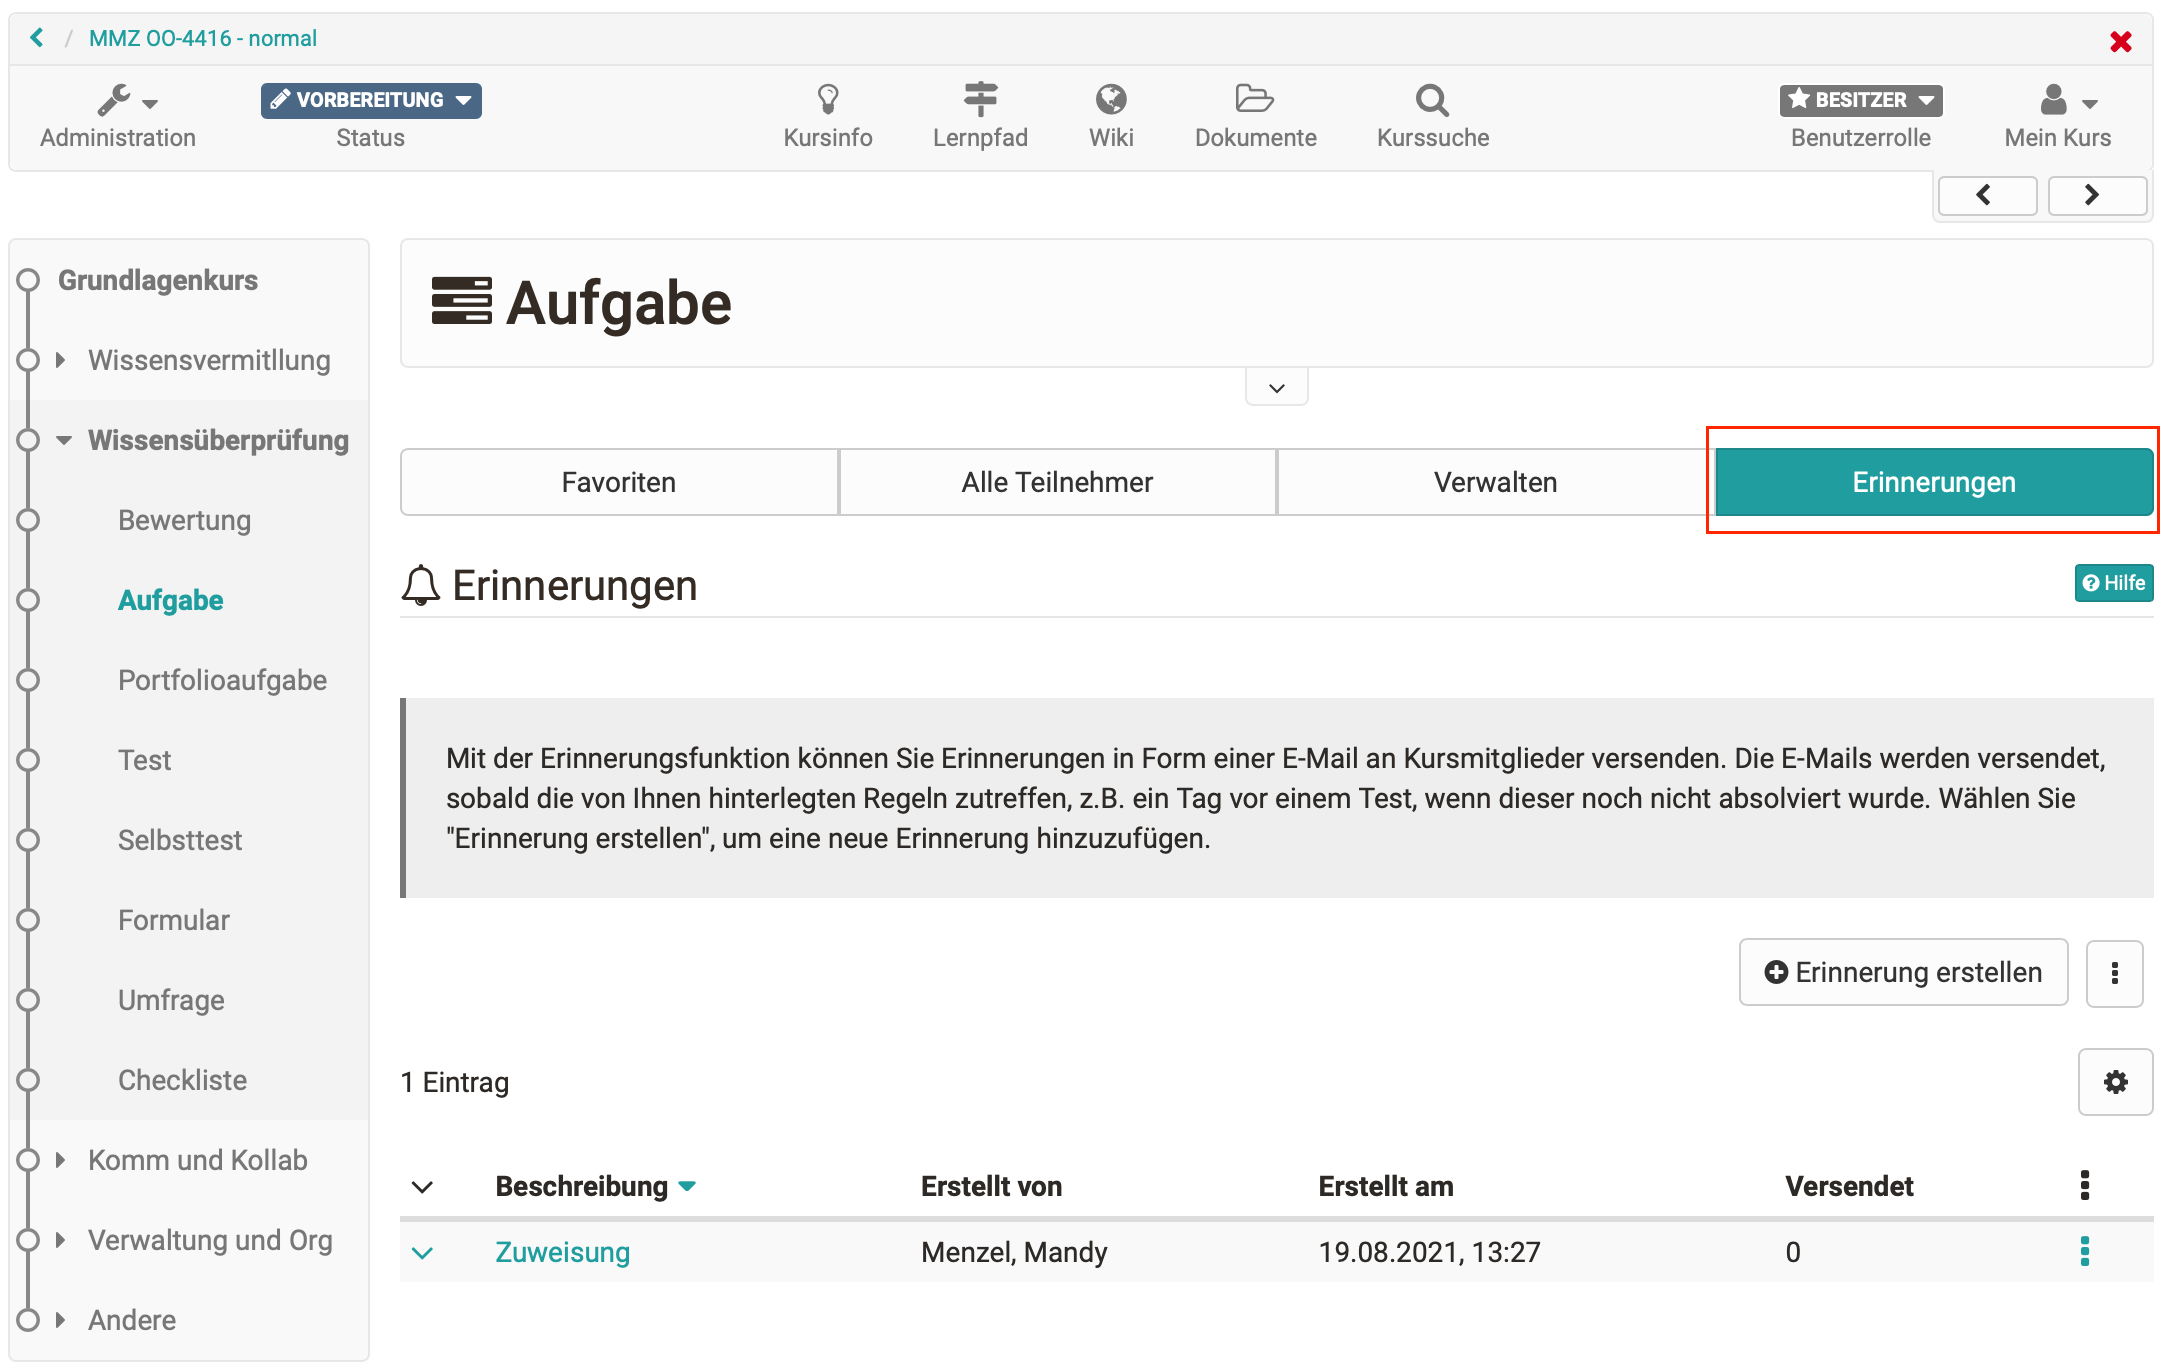Open the Vorbereitung status dropdown
The width and height of the screenshot is (2168, 1370).
(x=371, y=100)
